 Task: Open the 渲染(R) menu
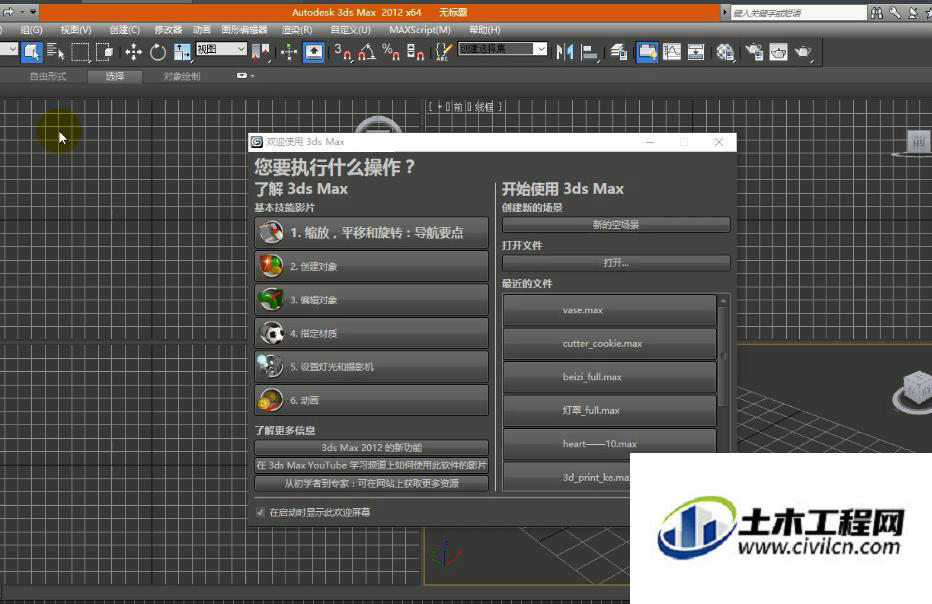pos(297,30)
